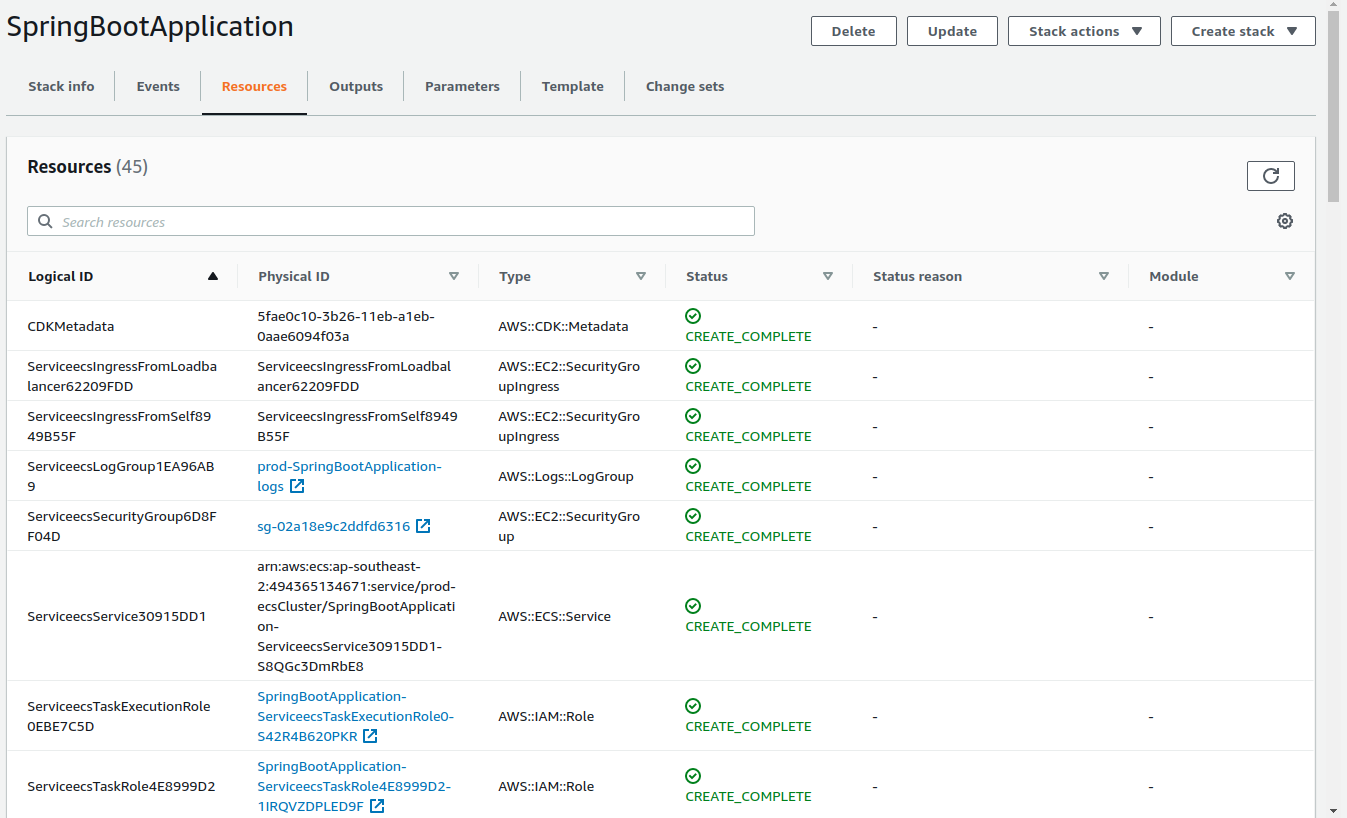Click the ECS service ARN physical ID
This screenshot has height=818, width=1347.
(356, 616)
